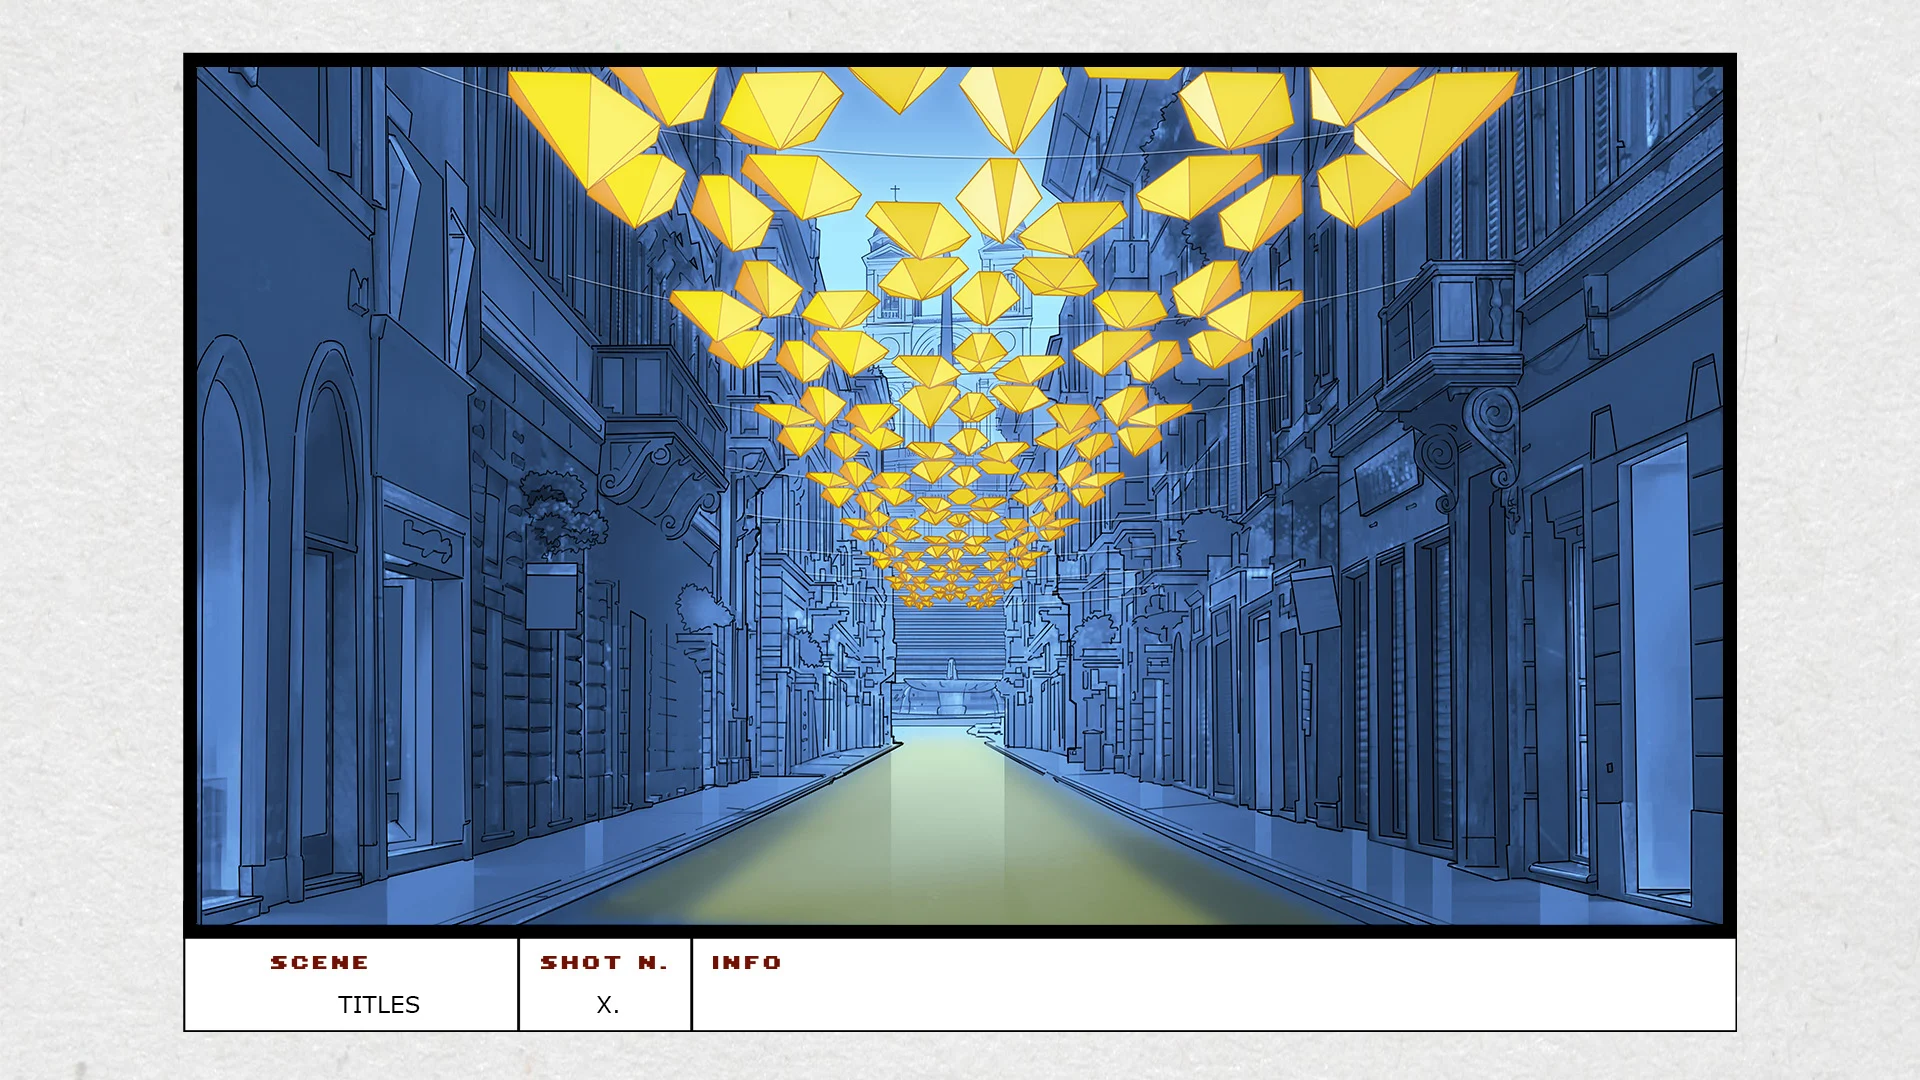Click the cross atop the distant church
This screenshot has width=1920, height=1080.
click(895, 192)
